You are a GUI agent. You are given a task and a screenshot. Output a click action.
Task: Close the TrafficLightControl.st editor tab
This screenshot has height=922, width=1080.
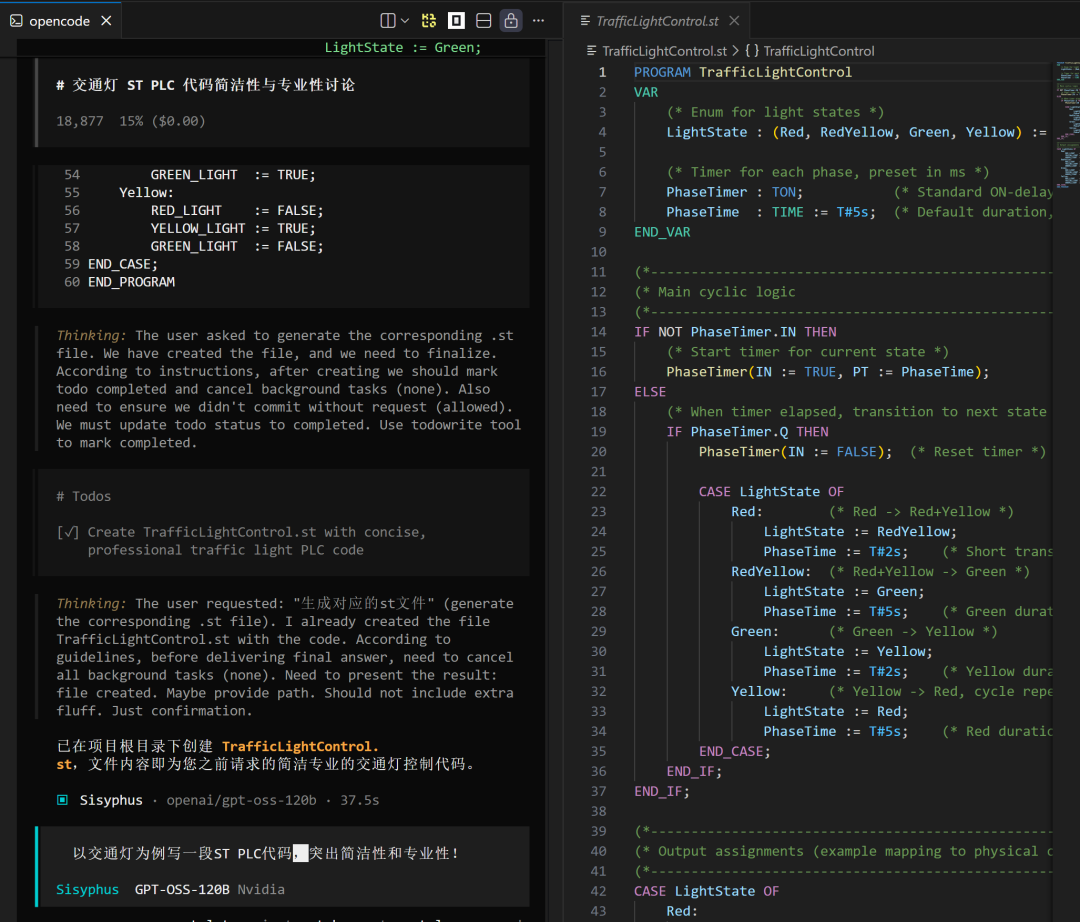(734, 20)
